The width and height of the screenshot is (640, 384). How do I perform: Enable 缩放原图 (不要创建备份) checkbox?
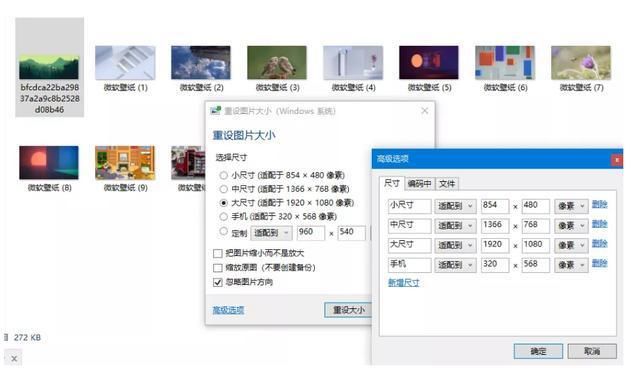coord(218,268)
